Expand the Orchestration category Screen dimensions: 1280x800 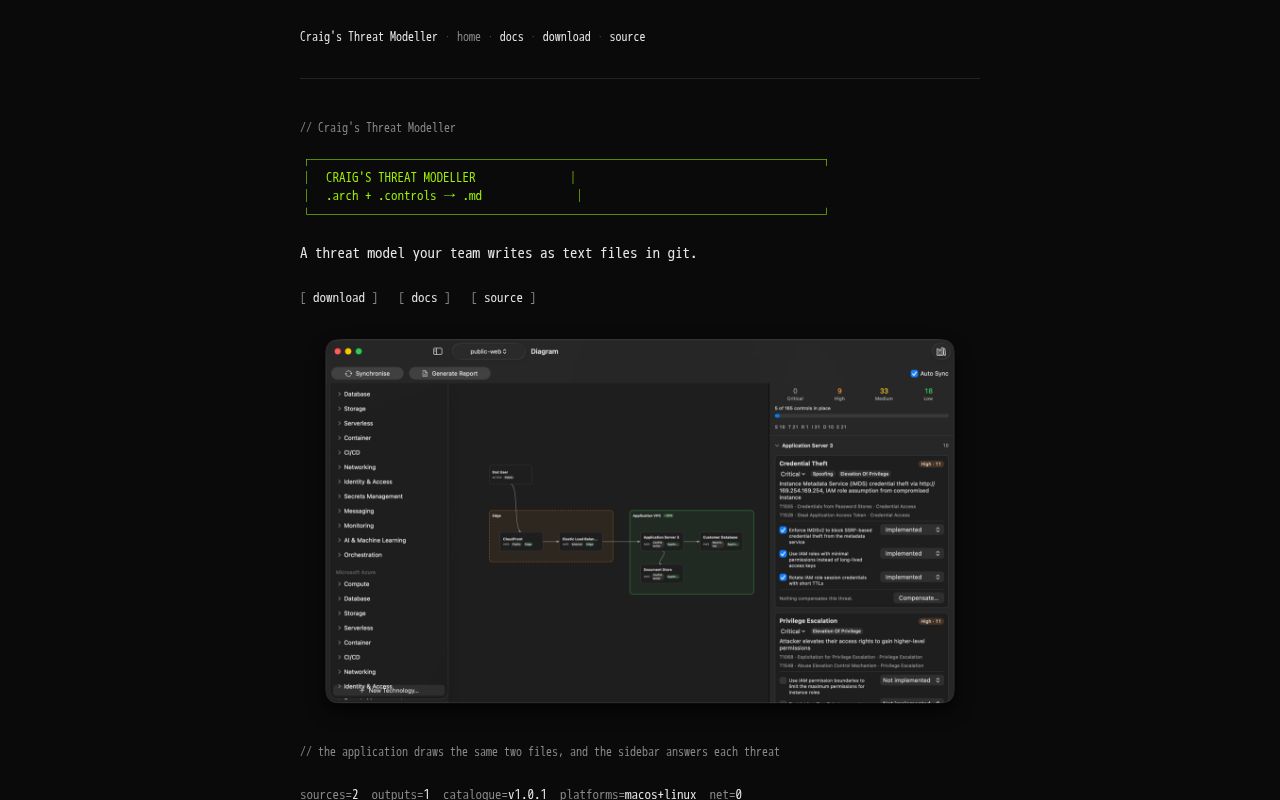[x=339, y=555]
